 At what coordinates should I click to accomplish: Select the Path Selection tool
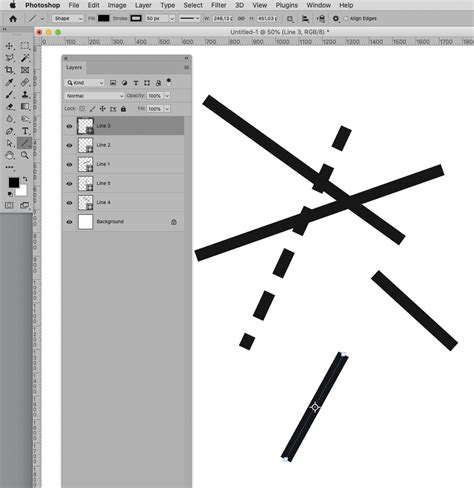pyautogui.click(x=9, y=143)
